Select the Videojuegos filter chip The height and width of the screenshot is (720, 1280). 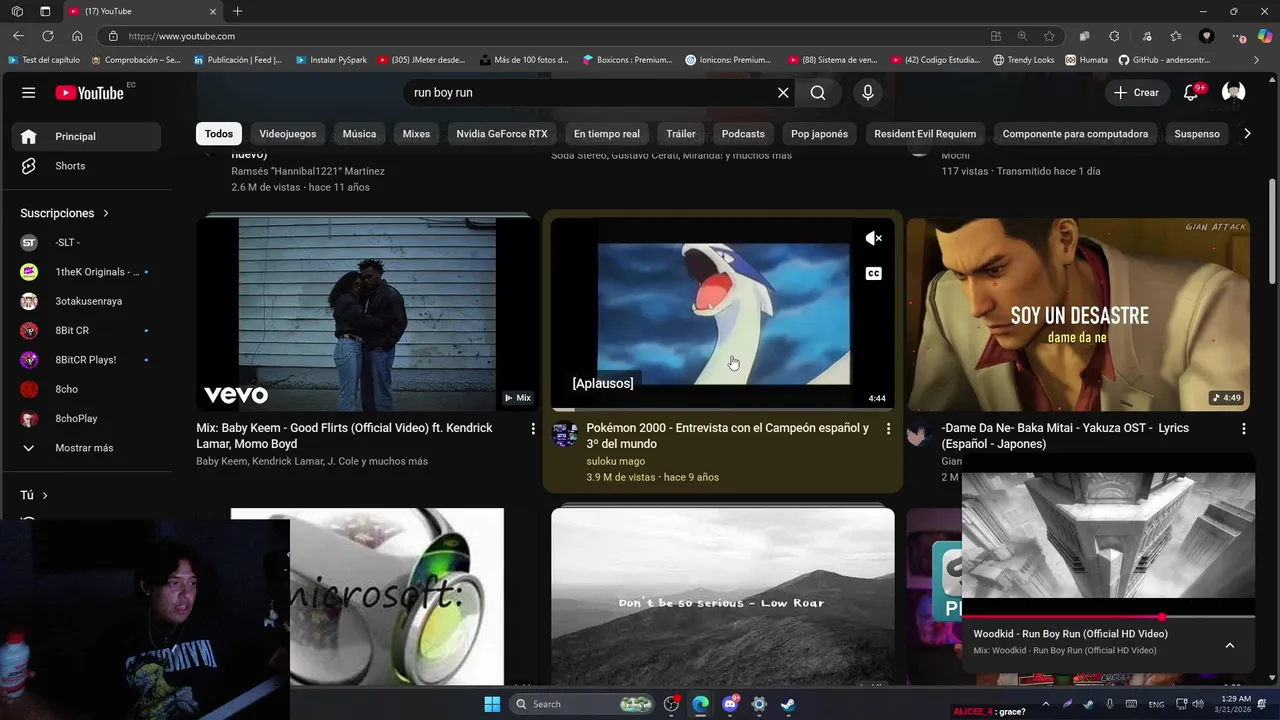coord(288,134)
